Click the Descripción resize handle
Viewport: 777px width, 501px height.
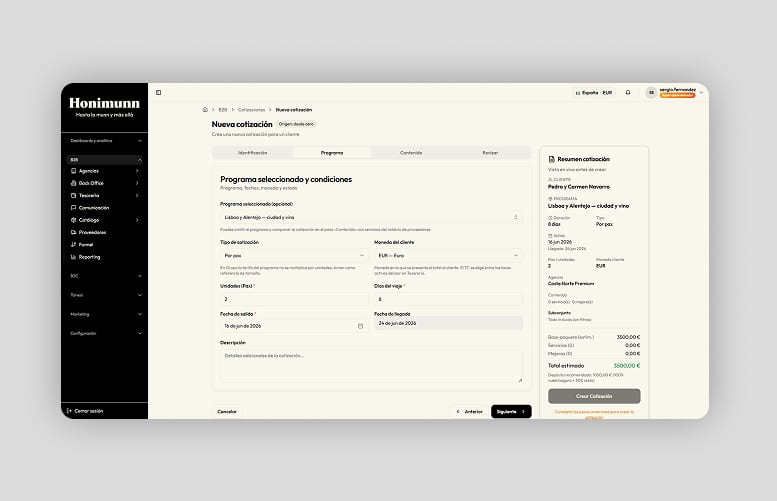click(x=520, y=380)
